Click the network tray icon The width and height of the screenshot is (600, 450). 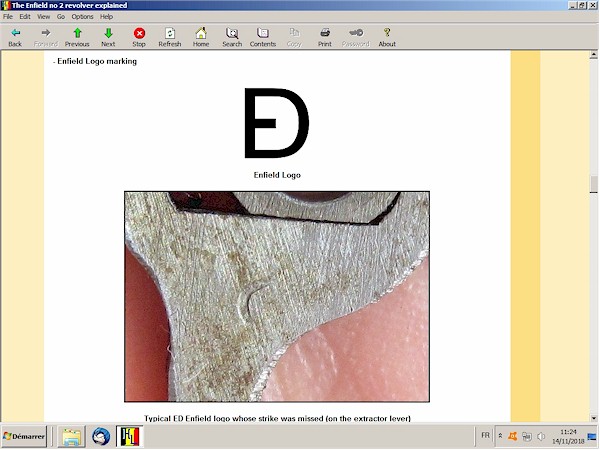[527, 436]
